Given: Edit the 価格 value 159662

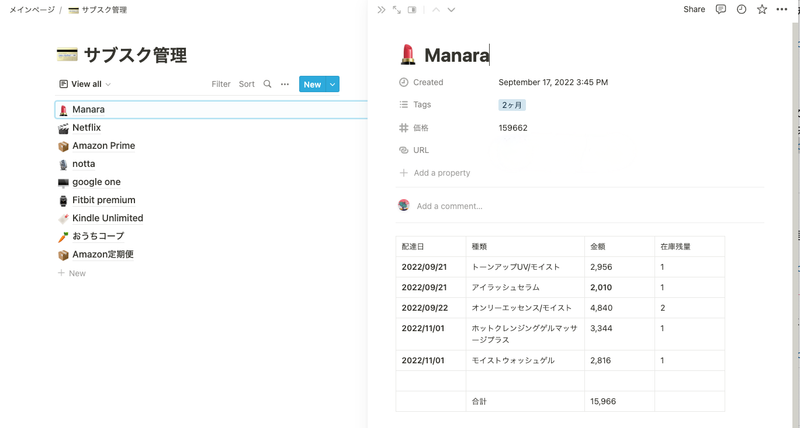Looking at the screenshot, I should [x=513, y=128].
